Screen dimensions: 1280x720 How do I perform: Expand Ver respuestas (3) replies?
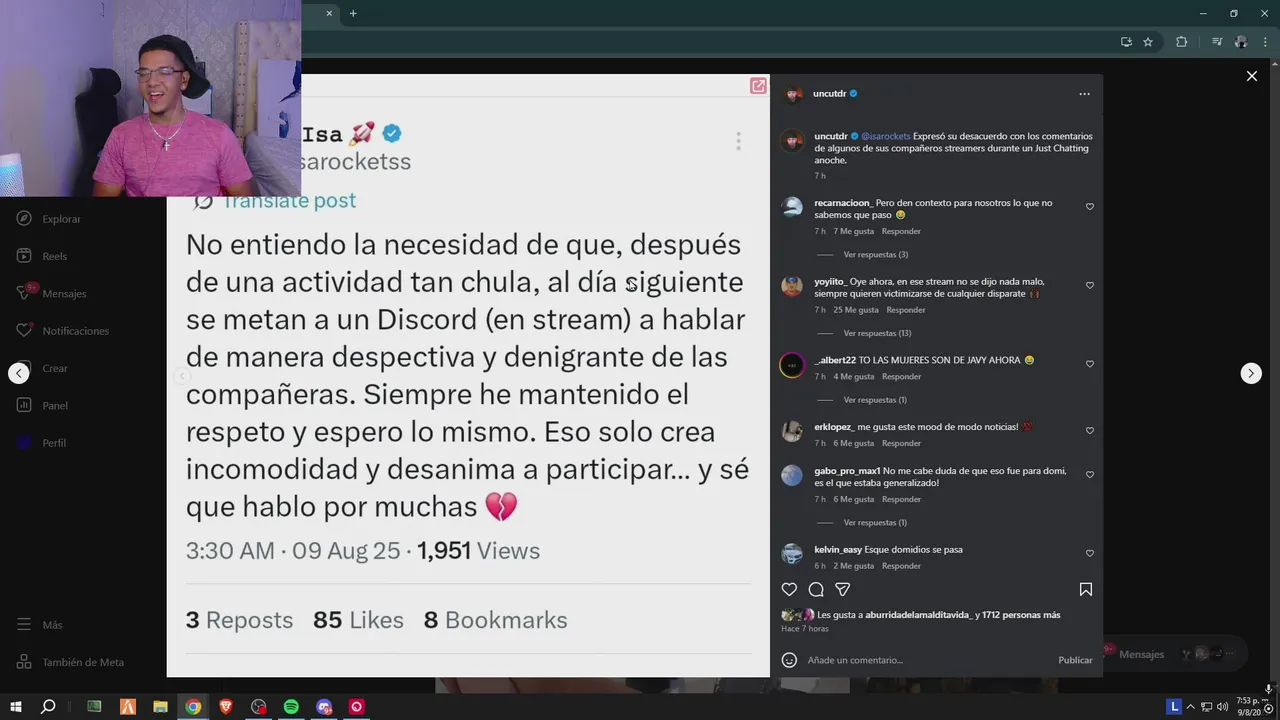[x=875, y=255]
